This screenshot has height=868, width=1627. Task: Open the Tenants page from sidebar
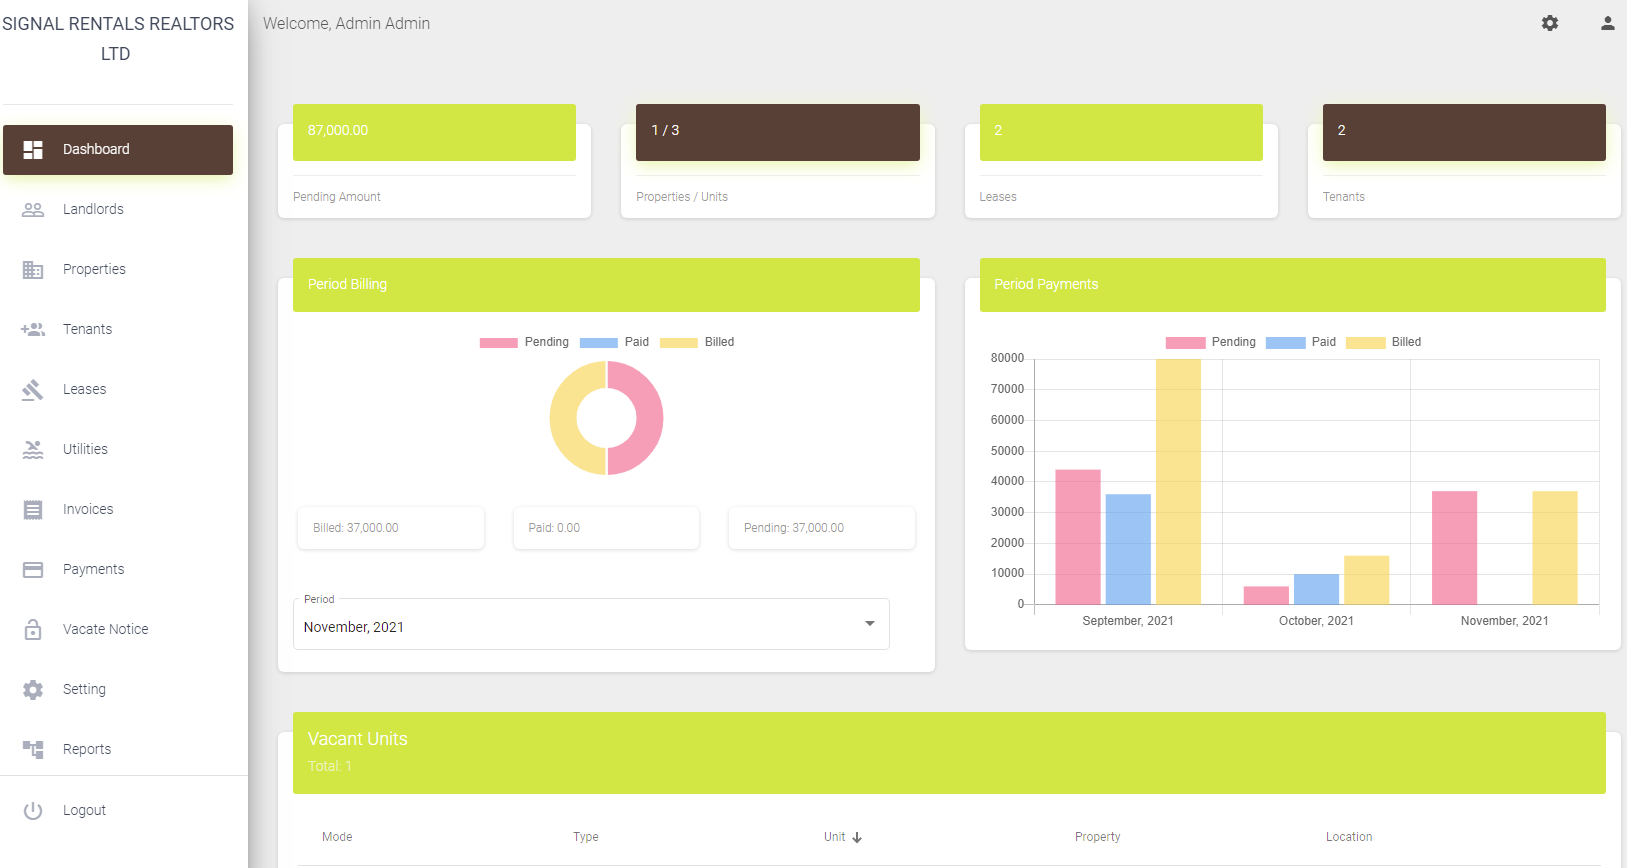point(87,329)
